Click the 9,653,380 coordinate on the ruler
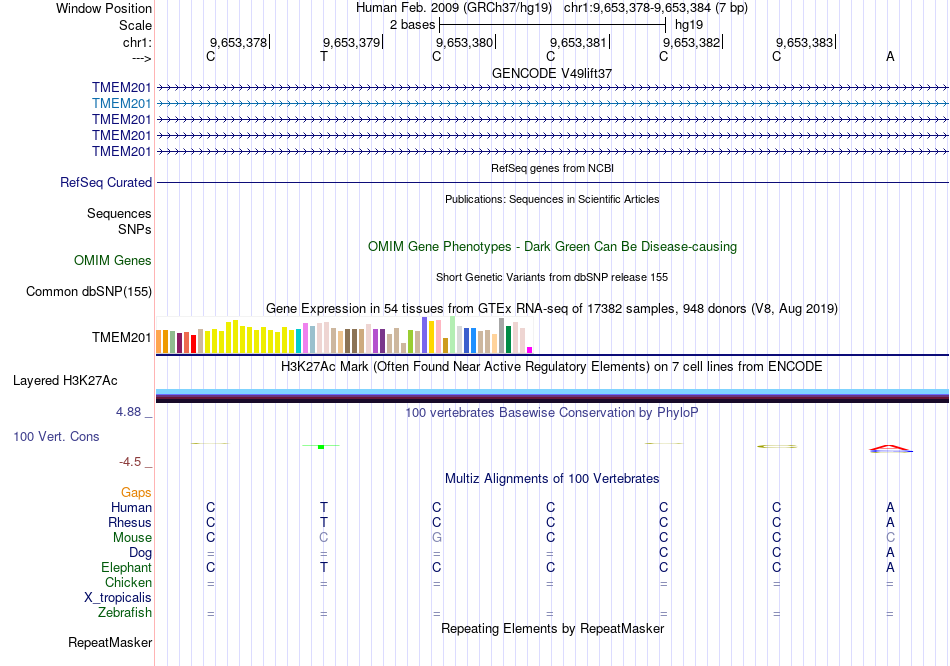950x666 pixels. [x=465, y=42]
